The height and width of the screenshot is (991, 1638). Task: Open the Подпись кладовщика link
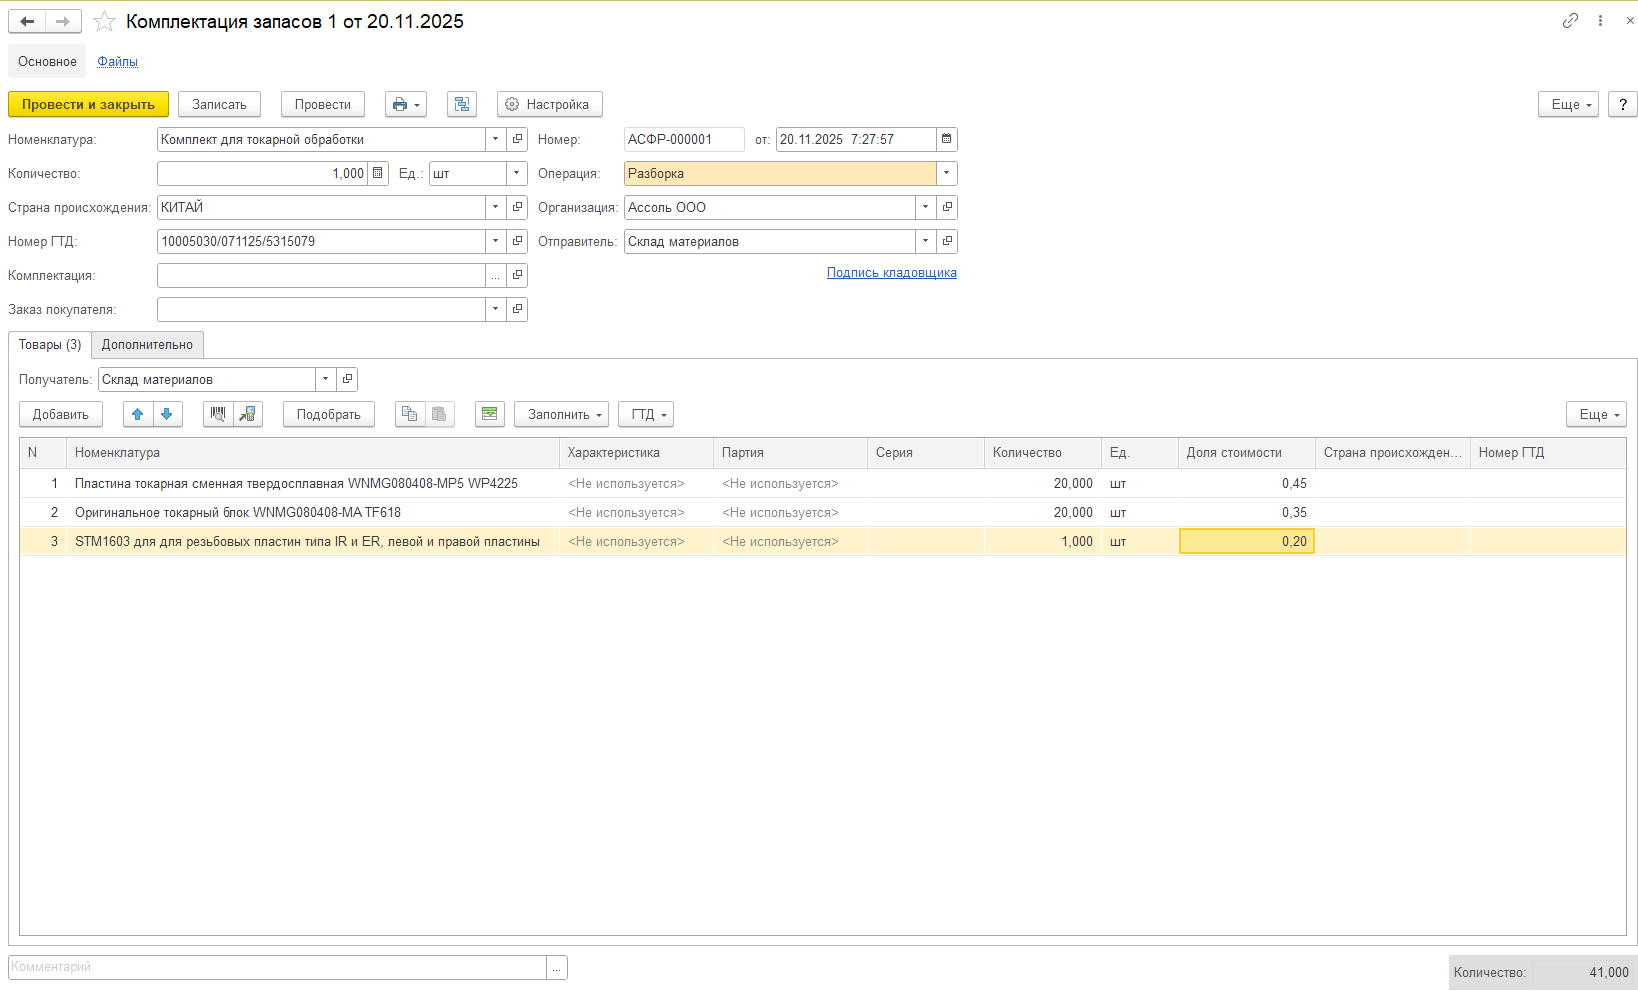pyautogui.click(x=891, y=273)
